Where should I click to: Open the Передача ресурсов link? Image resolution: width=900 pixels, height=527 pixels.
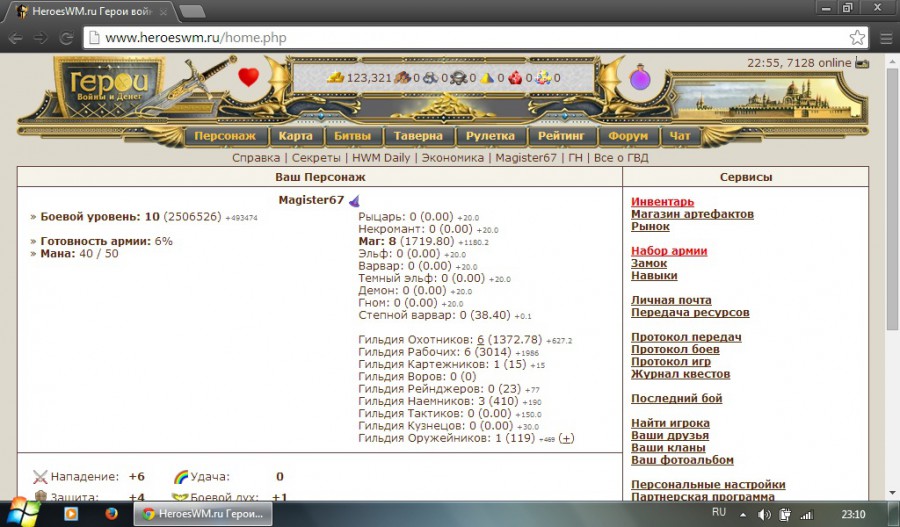[690, 312]
